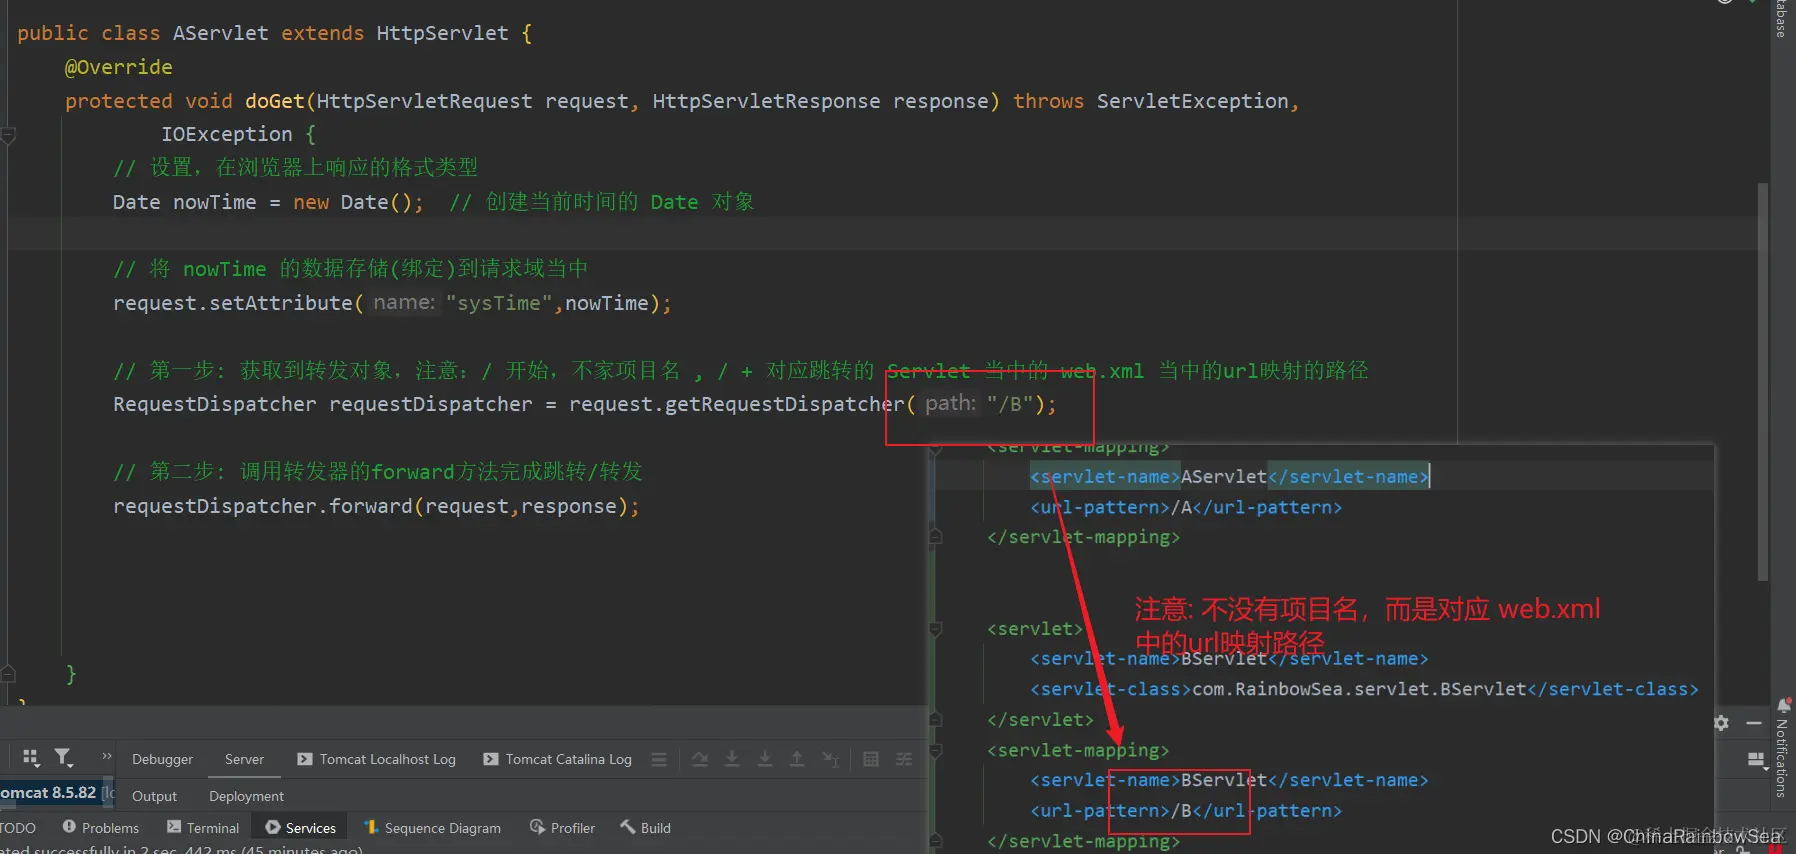This screenshot has width=1796, height=854.
Task: Select the Output sub-tab
Action: tap(154, 796)
